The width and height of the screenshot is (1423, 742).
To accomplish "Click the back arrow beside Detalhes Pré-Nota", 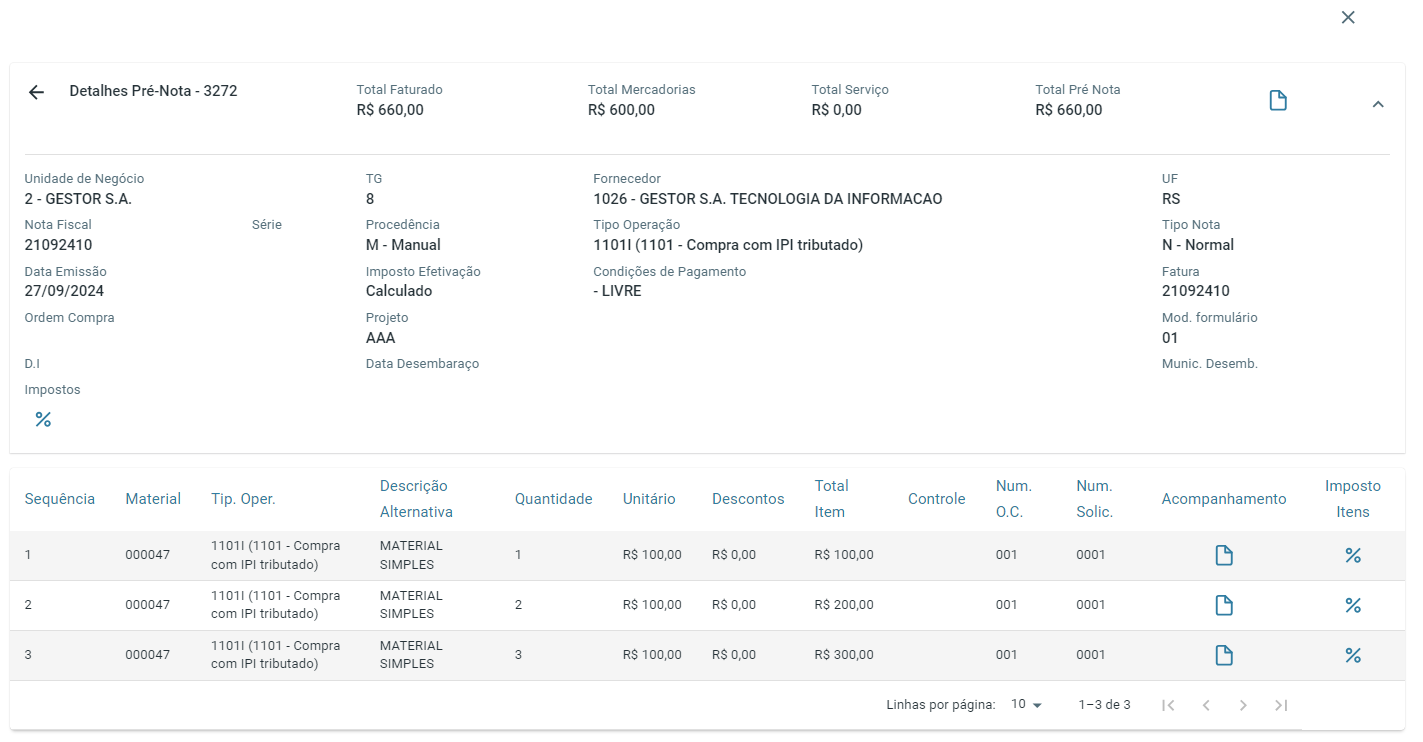I will [36, 92].
